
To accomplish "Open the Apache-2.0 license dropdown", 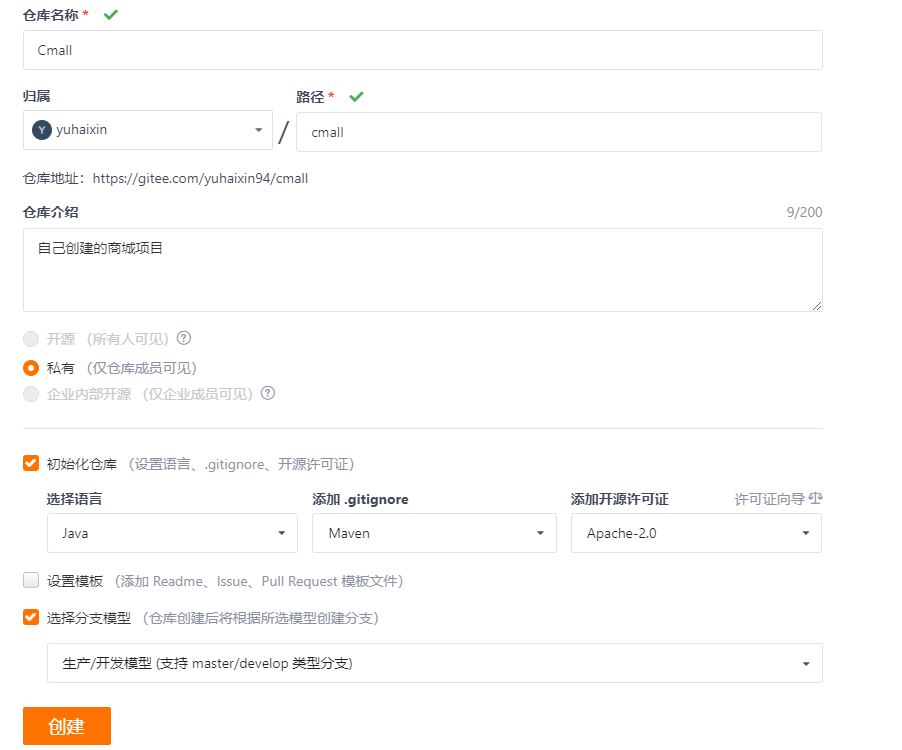I will 696,533.
